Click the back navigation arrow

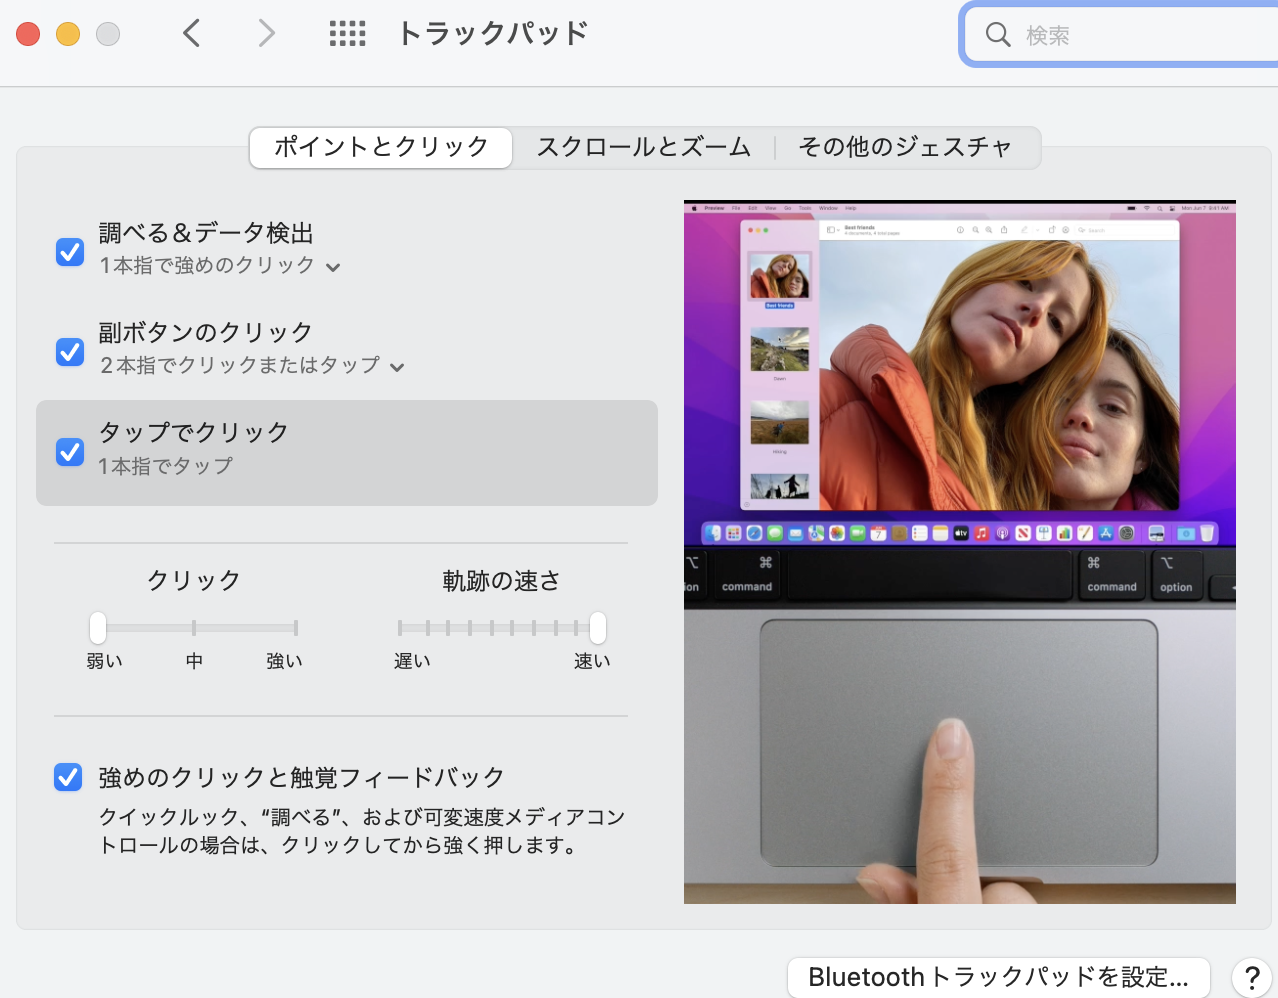coord(192,33)
